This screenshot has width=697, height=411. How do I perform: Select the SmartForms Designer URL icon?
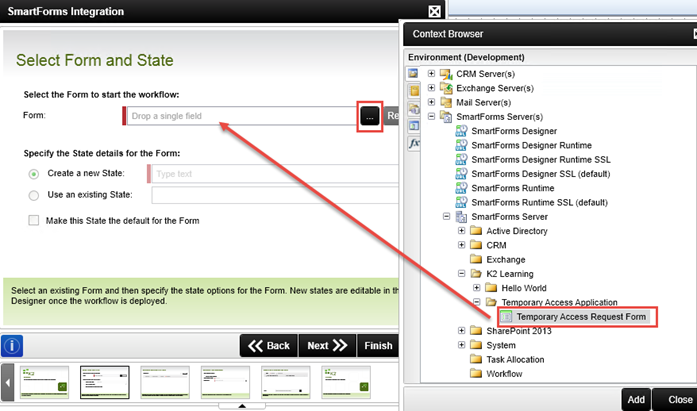tap(461, 131)
